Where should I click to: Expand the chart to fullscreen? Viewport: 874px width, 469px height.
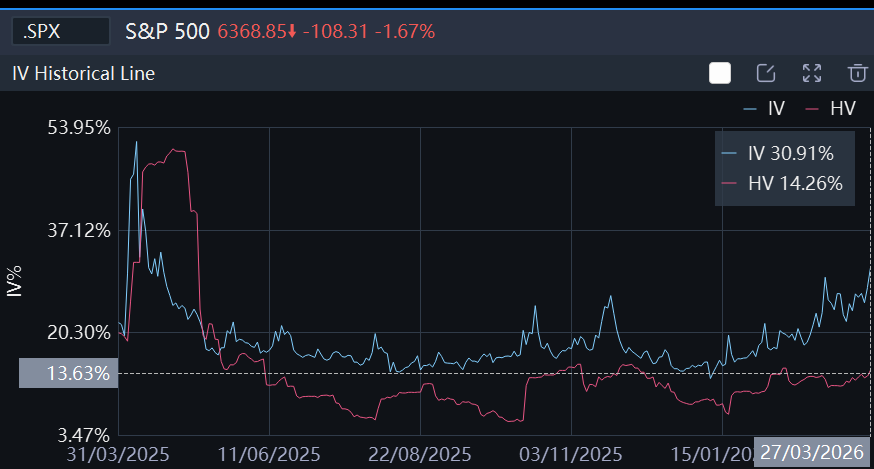click(812, 73)
